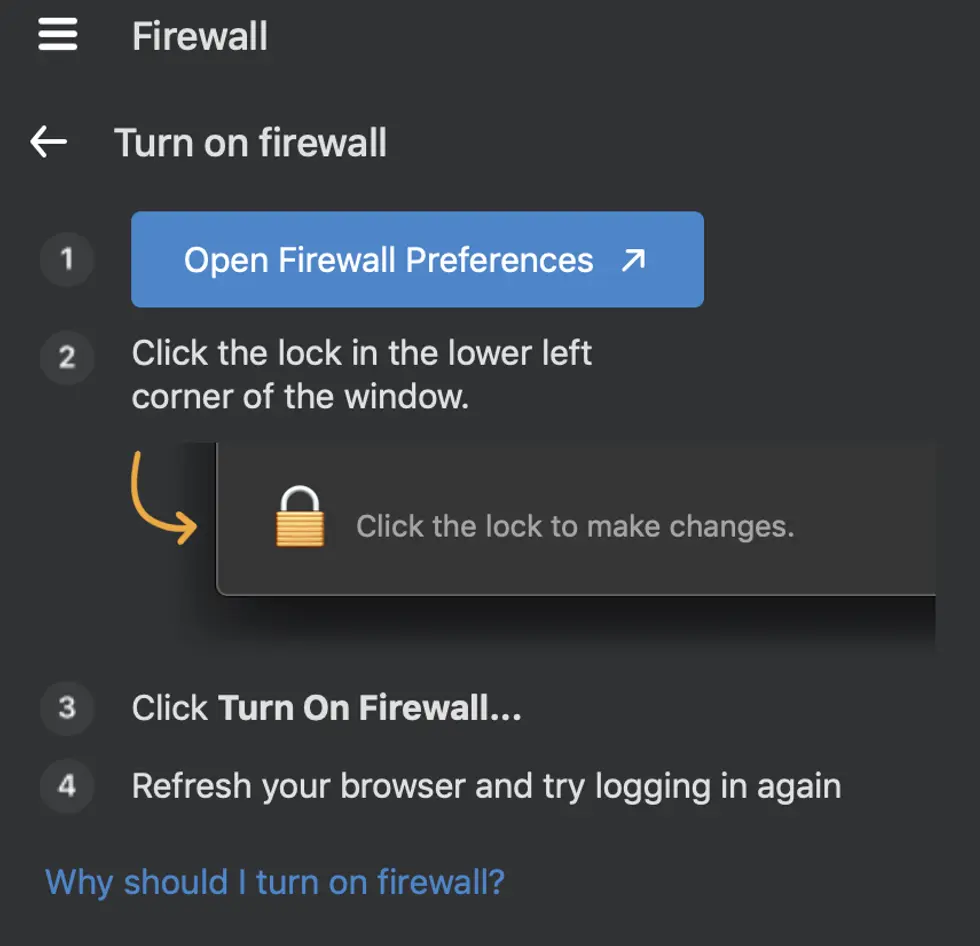
Task: Select the step 2 number circle
Action: coord(66,358)
